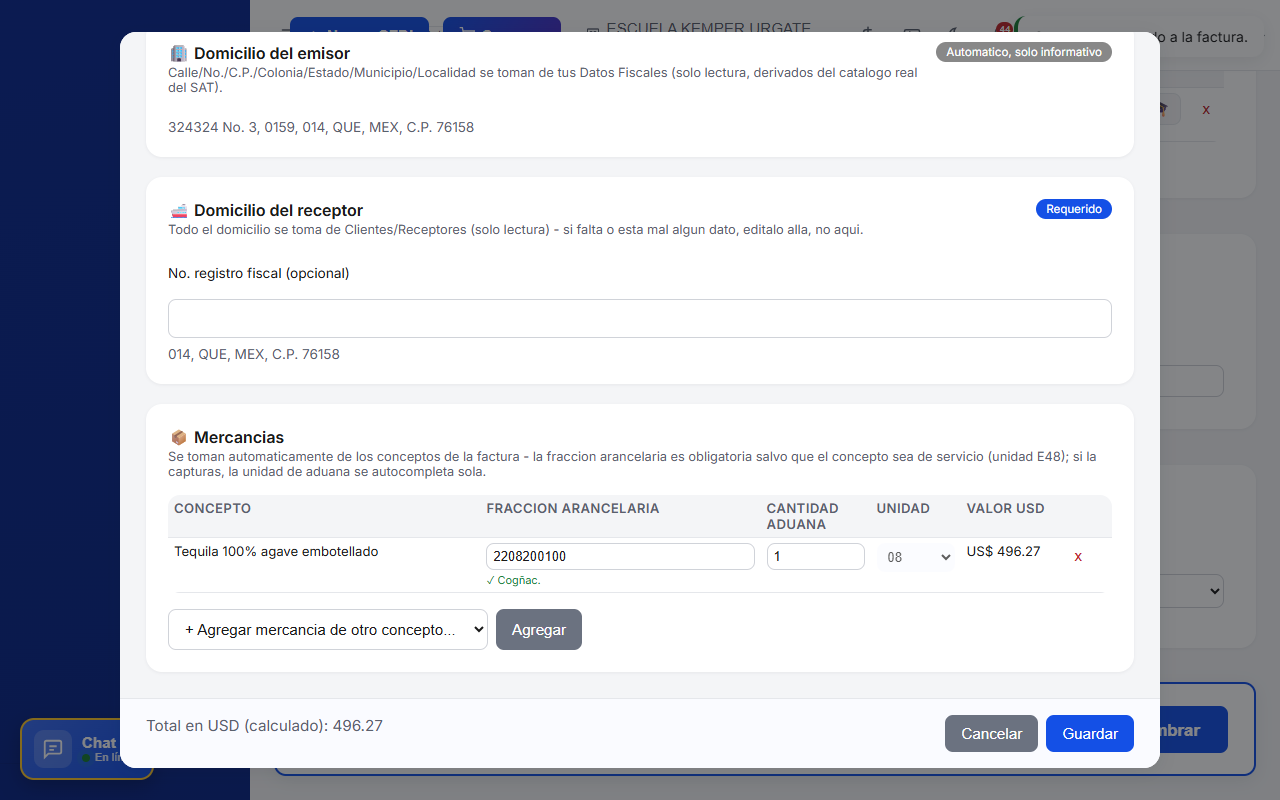
Task: Click the Domicilio del receptor heading
Action: pos(278,211)
